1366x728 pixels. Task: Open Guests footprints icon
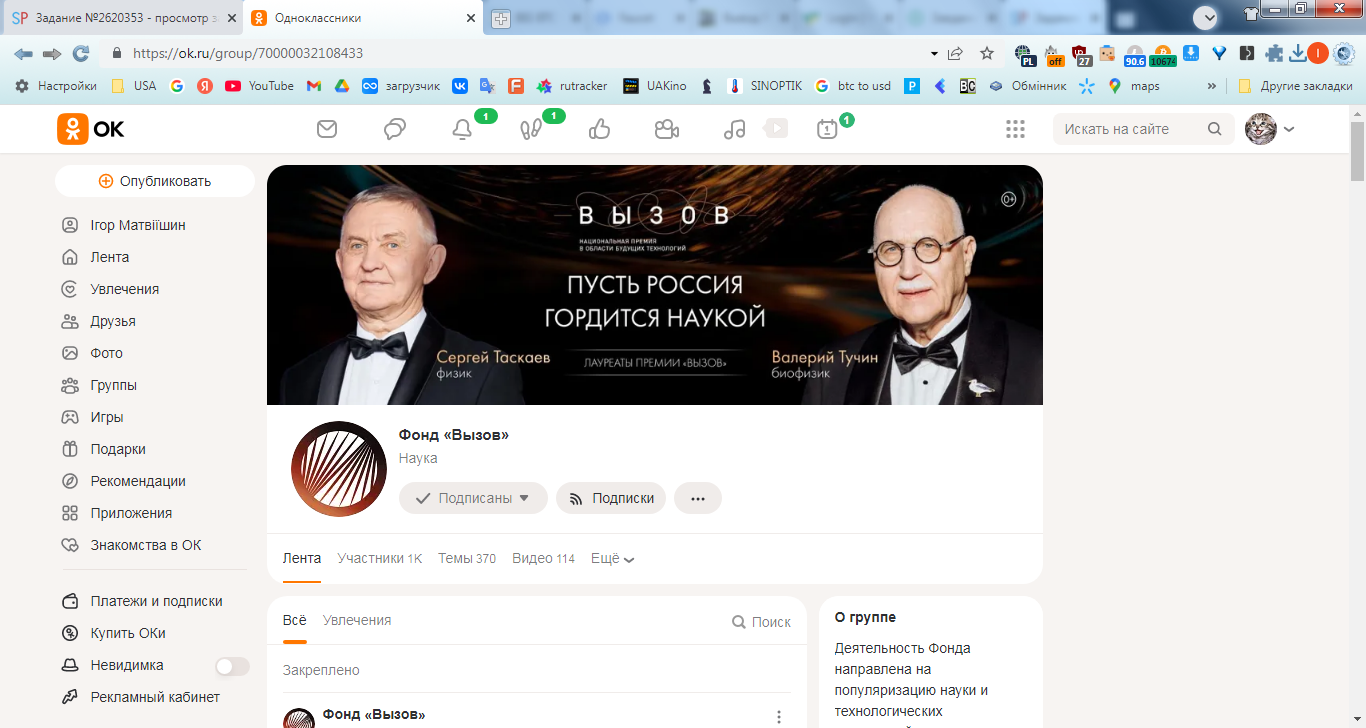click(530, 129)
